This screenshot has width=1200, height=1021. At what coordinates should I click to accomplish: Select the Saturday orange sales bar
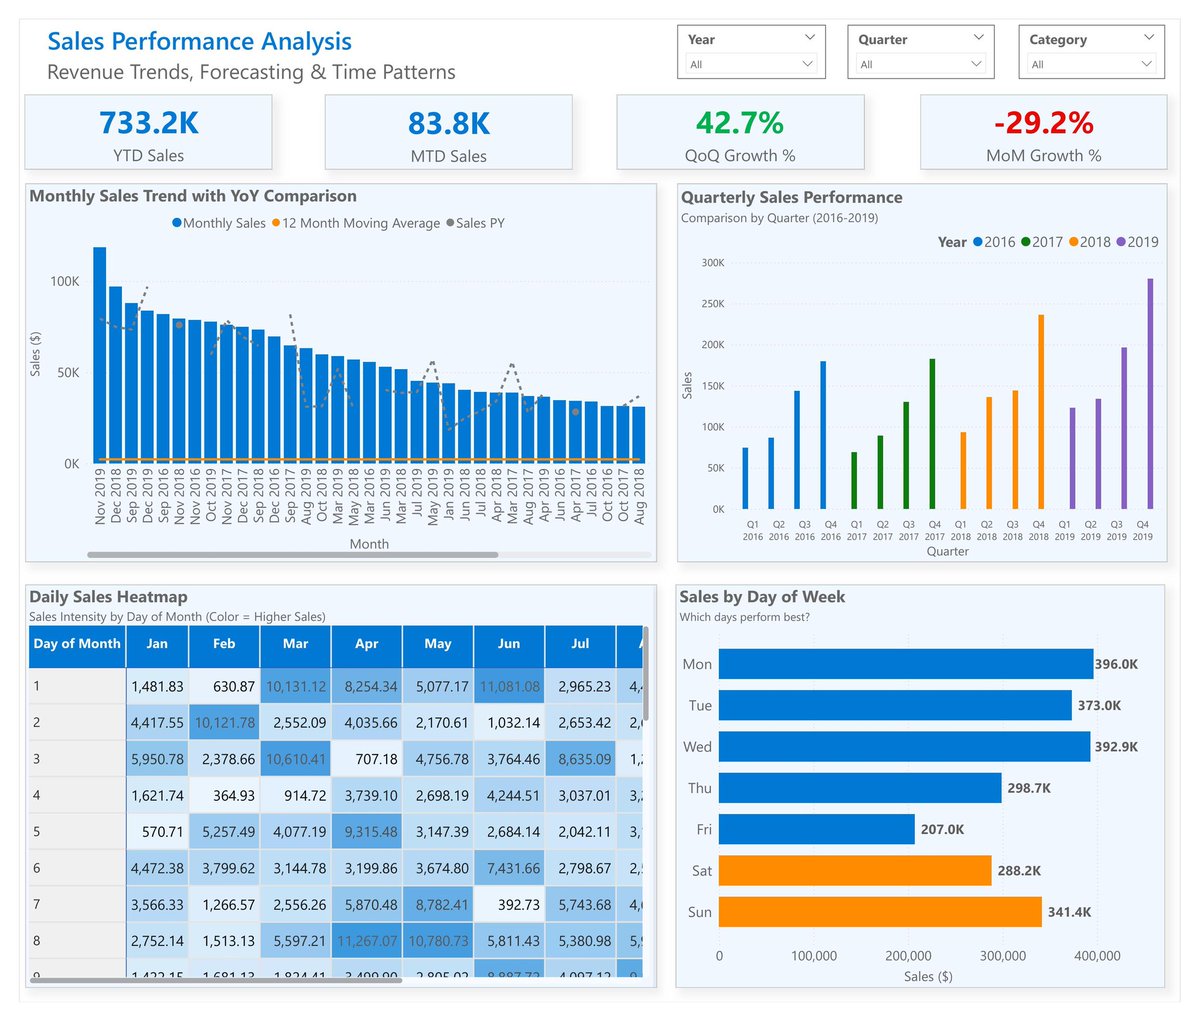[855, 870]
